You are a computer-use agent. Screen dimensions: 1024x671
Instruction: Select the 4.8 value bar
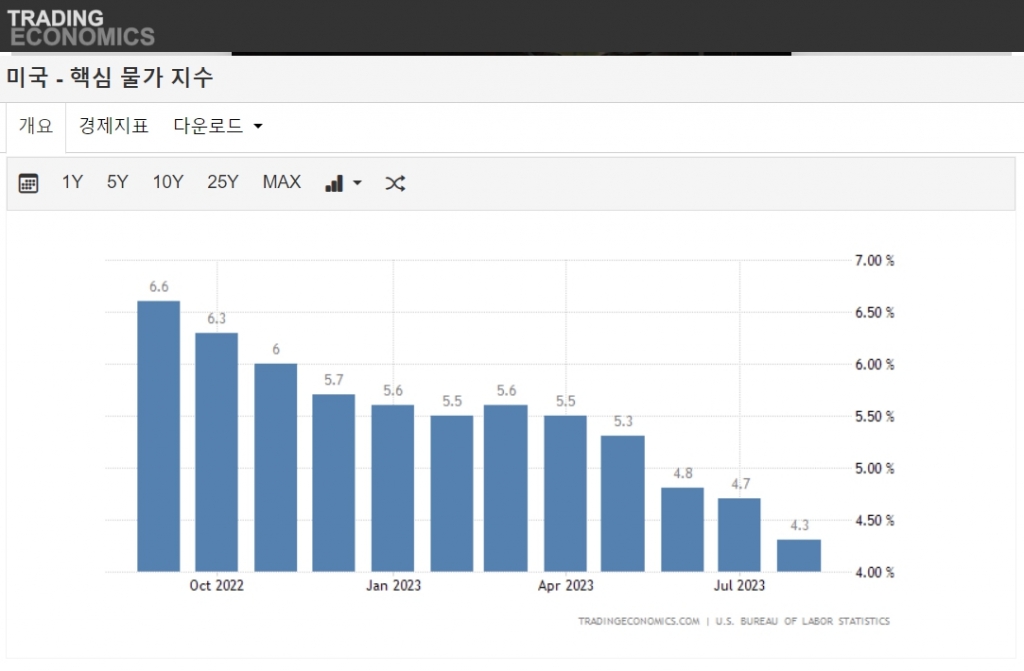tap(682, 529)
